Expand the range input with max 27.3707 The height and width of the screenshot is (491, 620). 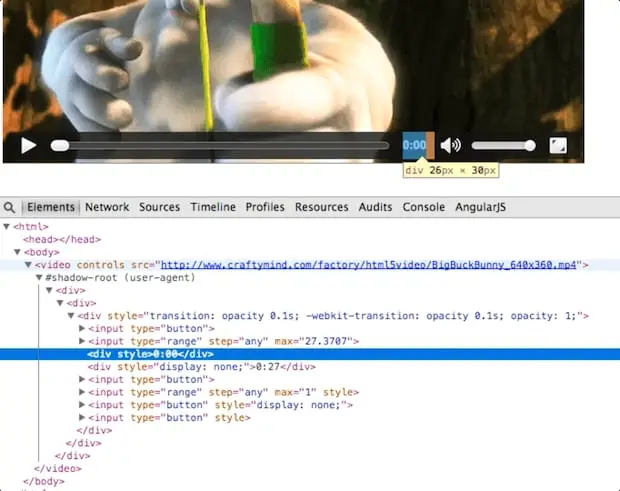[82, 341]
